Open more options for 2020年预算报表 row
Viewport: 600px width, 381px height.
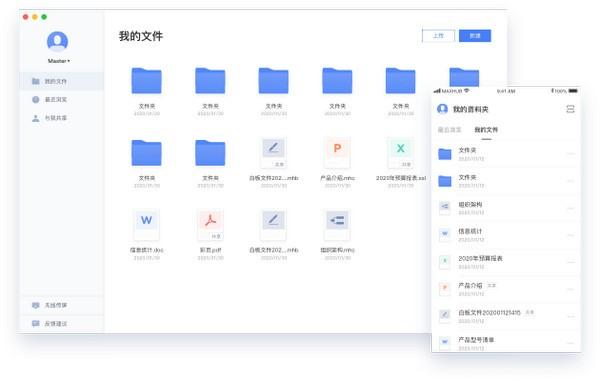tap(571, 262)
